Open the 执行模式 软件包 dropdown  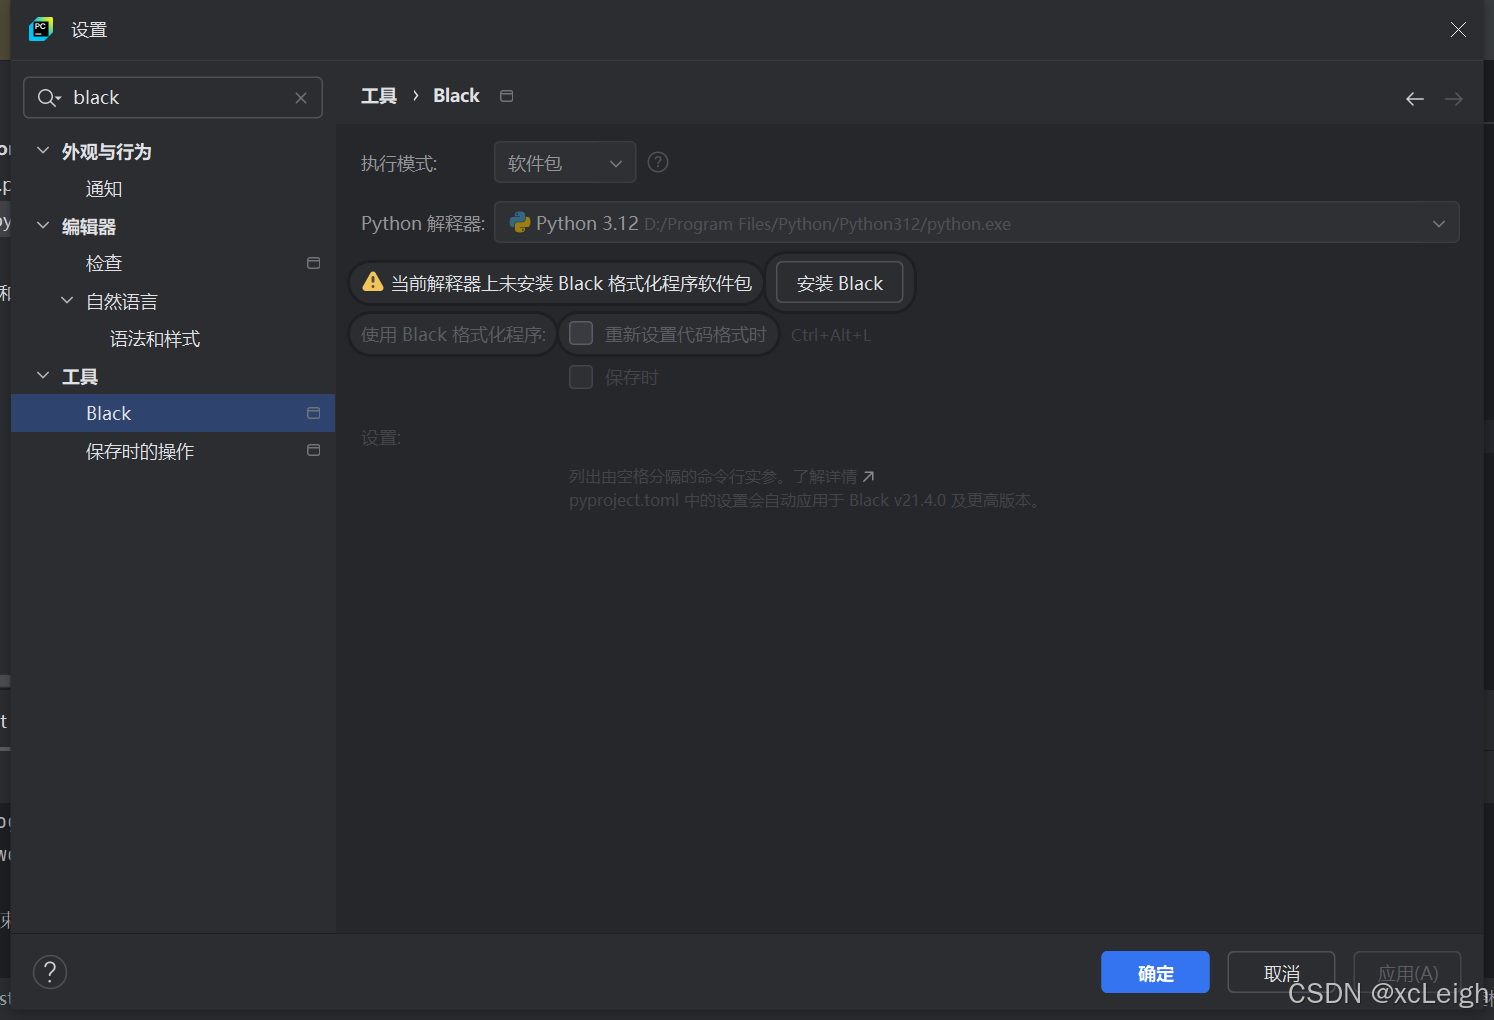click(565, 162)
